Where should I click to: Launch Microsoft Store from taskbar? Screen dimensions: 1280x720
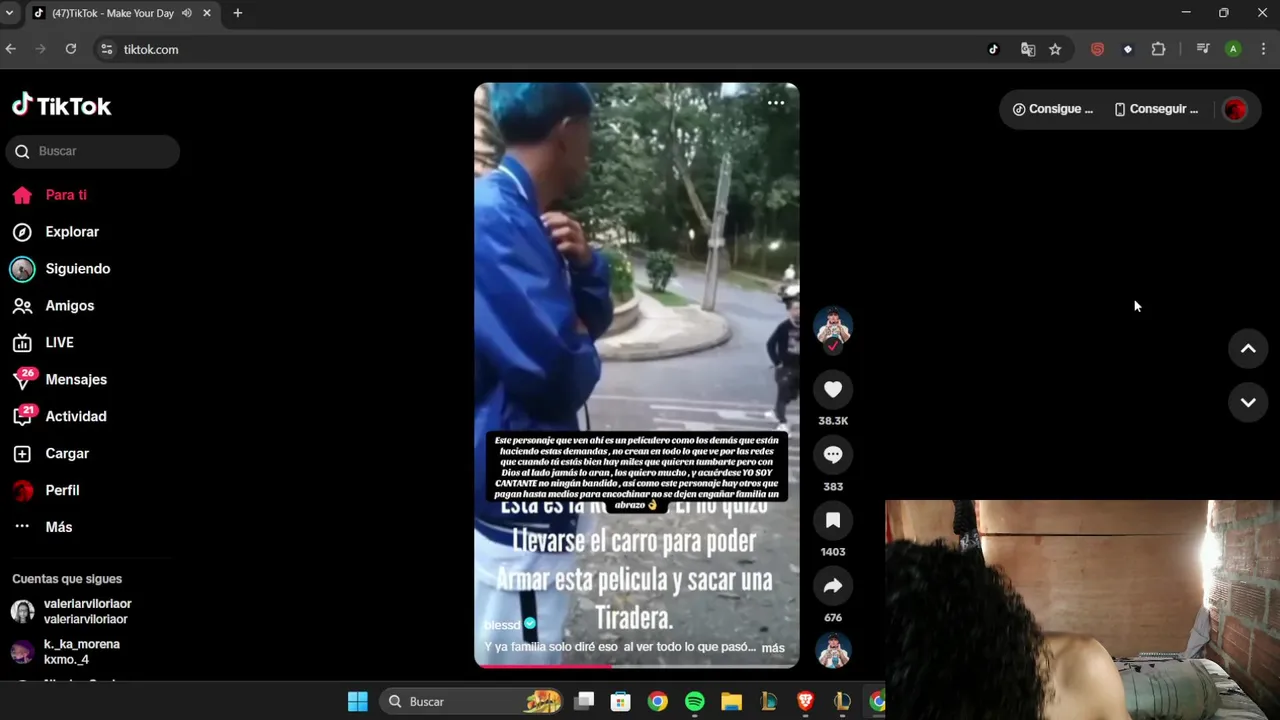tap(621, 701)
